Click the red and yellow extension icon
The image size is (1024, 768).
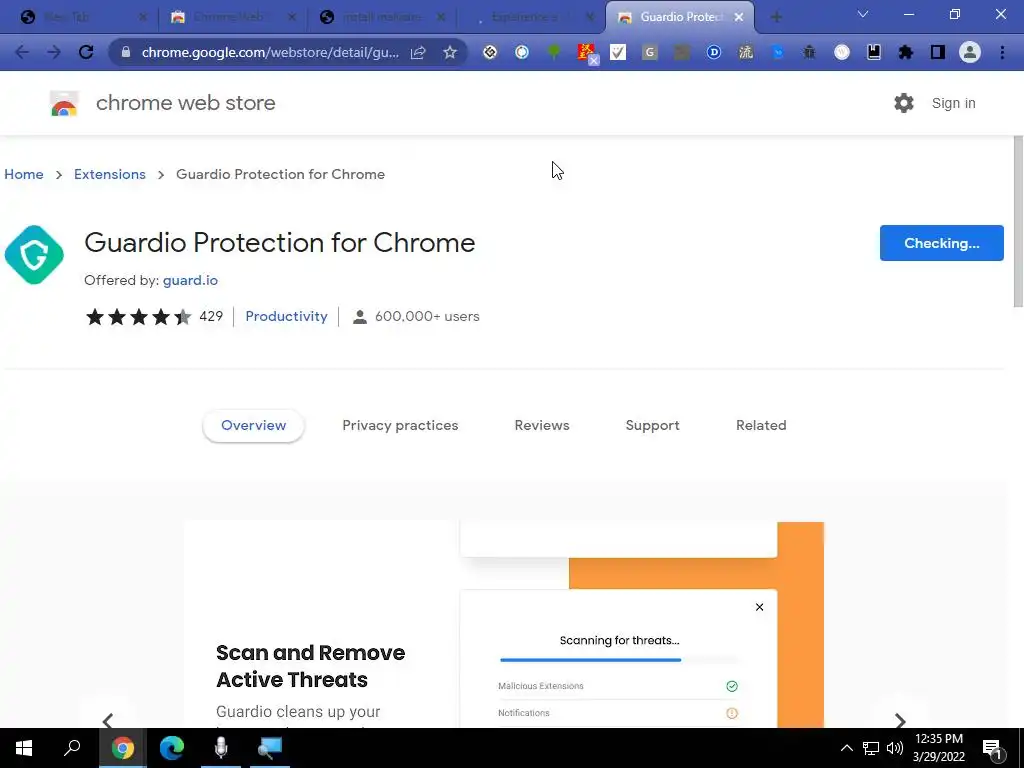pos(587,52)
